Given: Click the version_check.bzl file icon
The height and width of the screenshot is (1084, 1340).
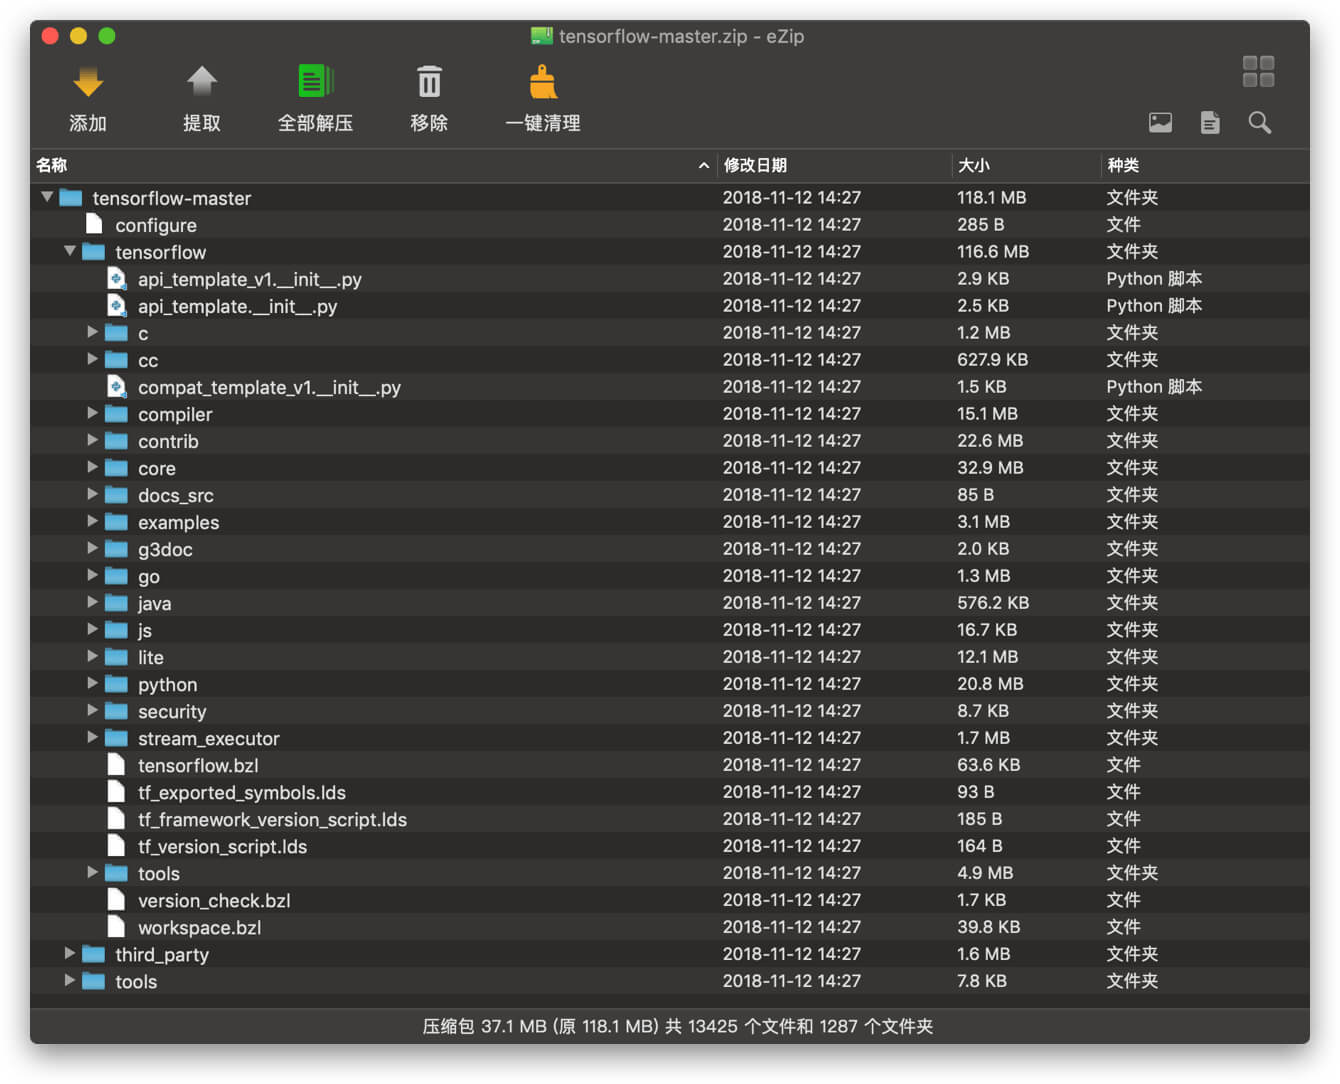Looking at the screenshot, I should pos(117,899).
